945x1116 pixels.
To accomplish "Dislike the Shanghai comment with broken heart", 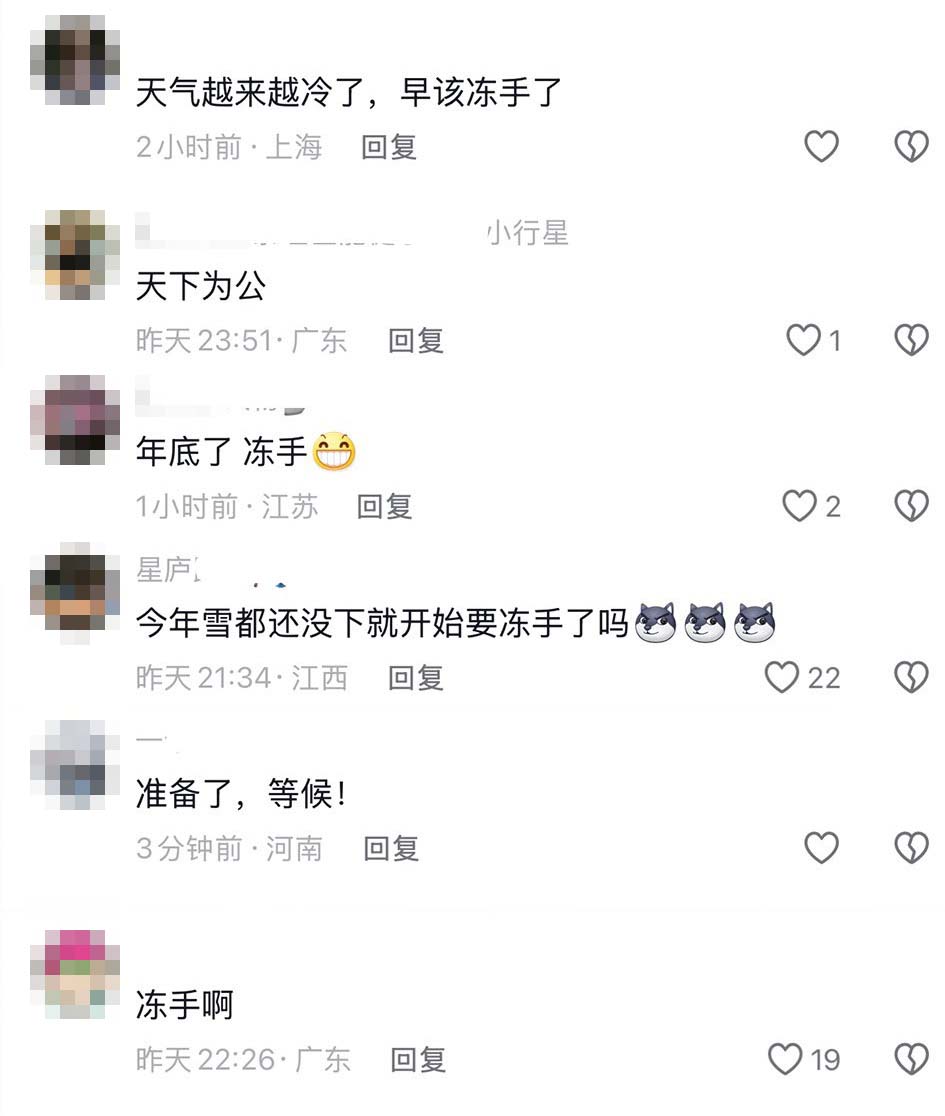I will point(912,147).
